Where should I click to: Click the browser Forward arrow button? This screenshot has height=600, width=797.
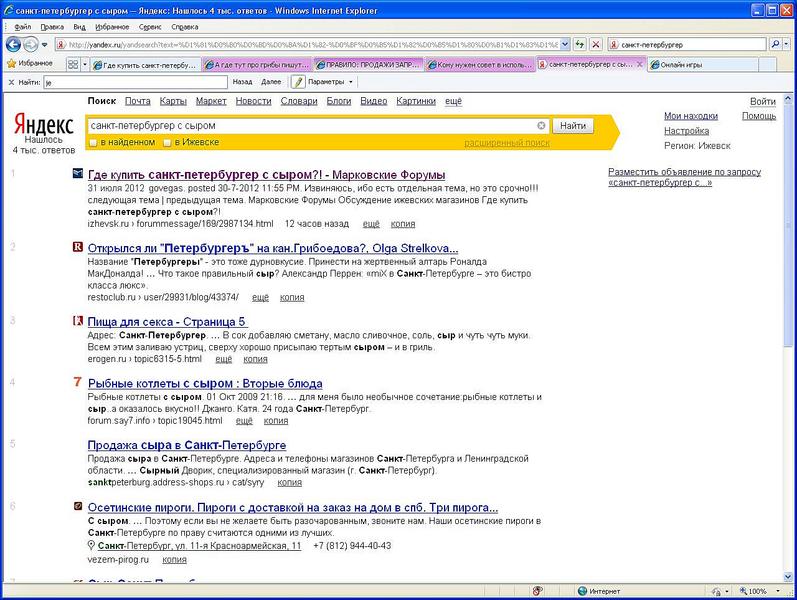[x=30, y=45]
